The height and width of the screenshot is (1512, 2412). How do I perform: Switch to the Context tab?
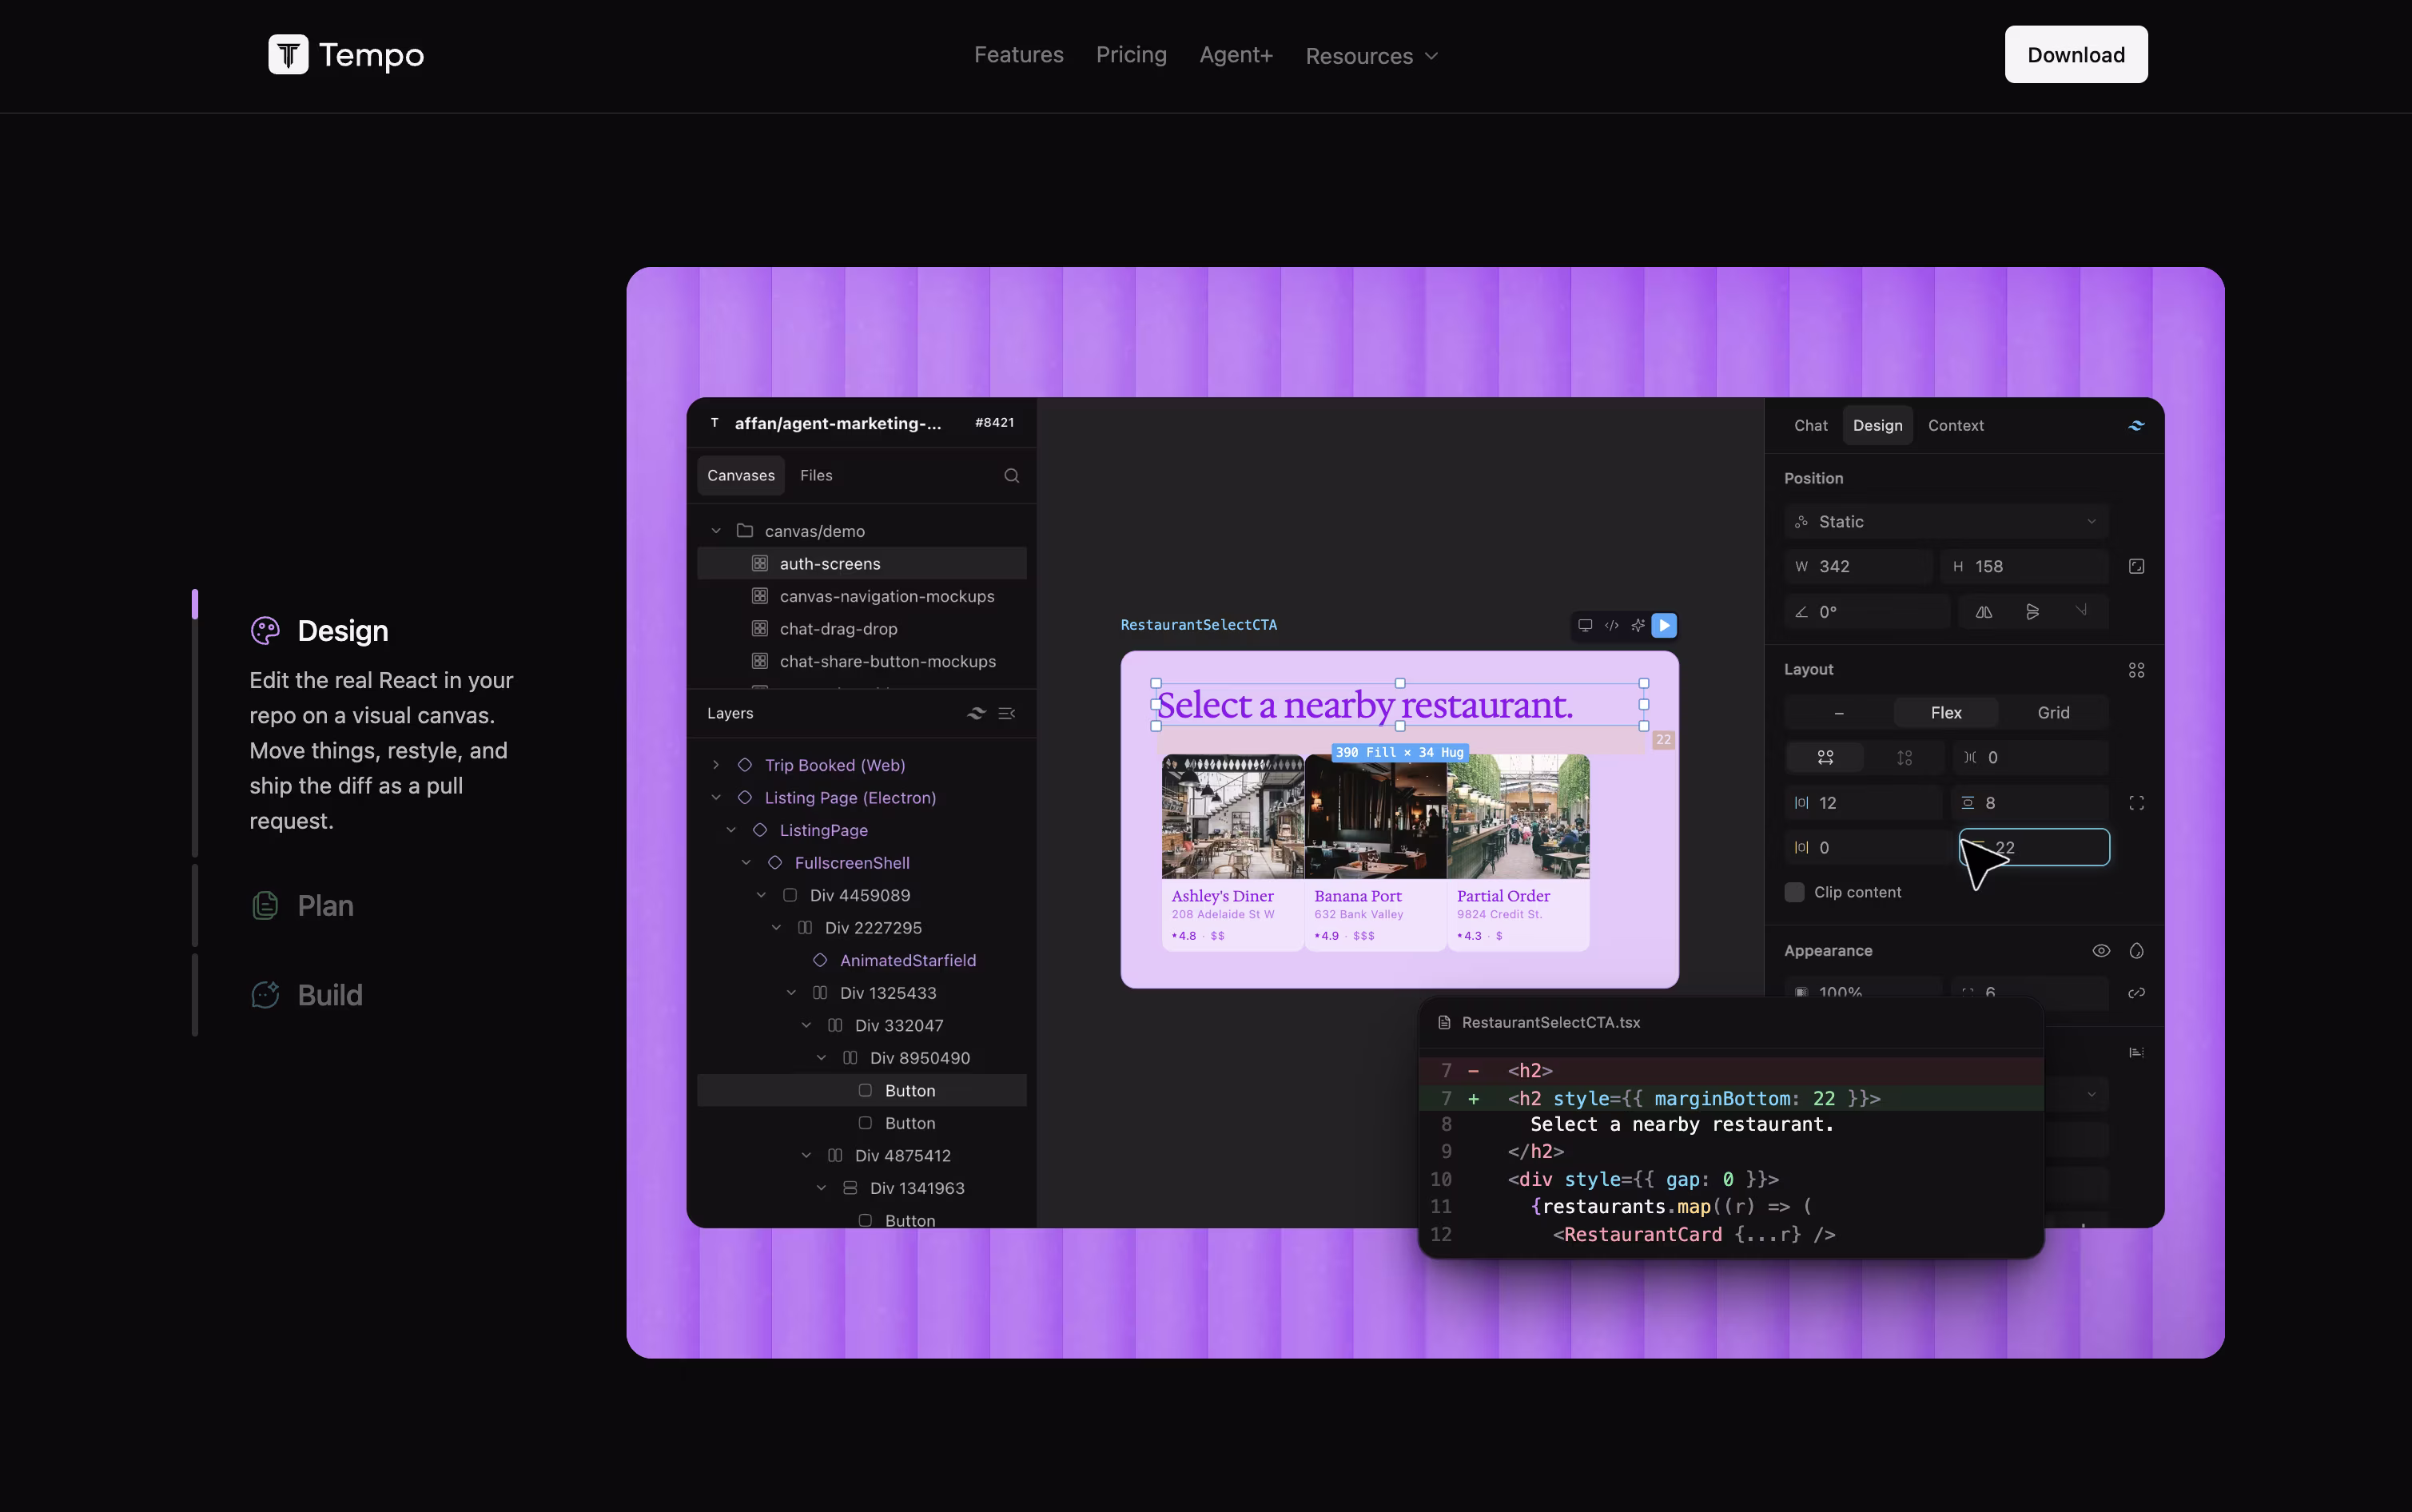click(1955, 425)
